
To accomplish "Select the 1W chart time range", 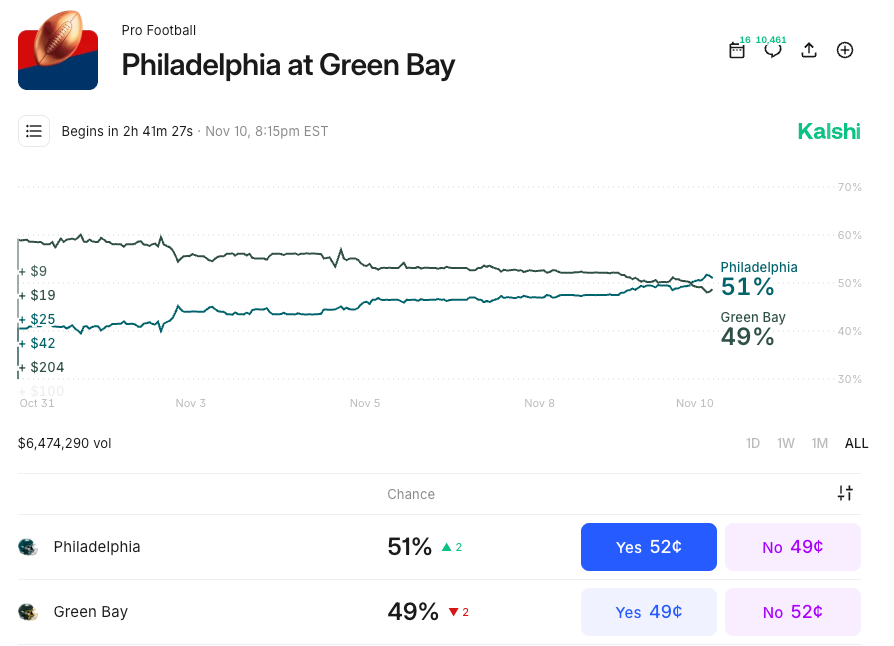I will pos(786,443).
